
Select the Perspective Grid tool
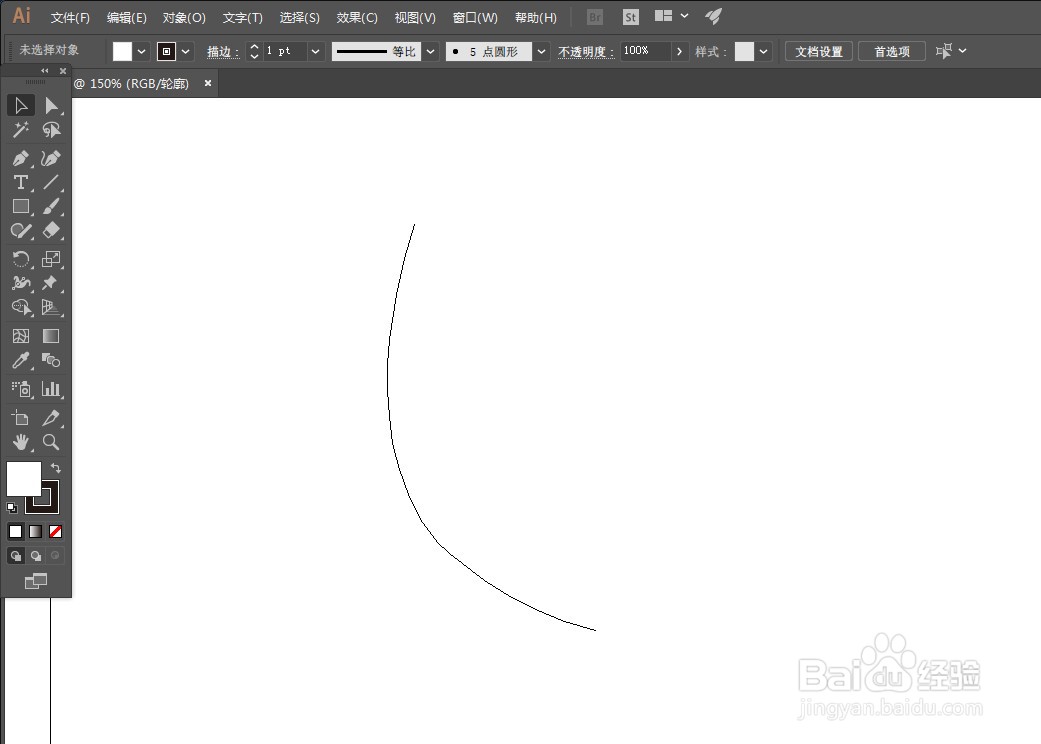click(x=51, y=307)
